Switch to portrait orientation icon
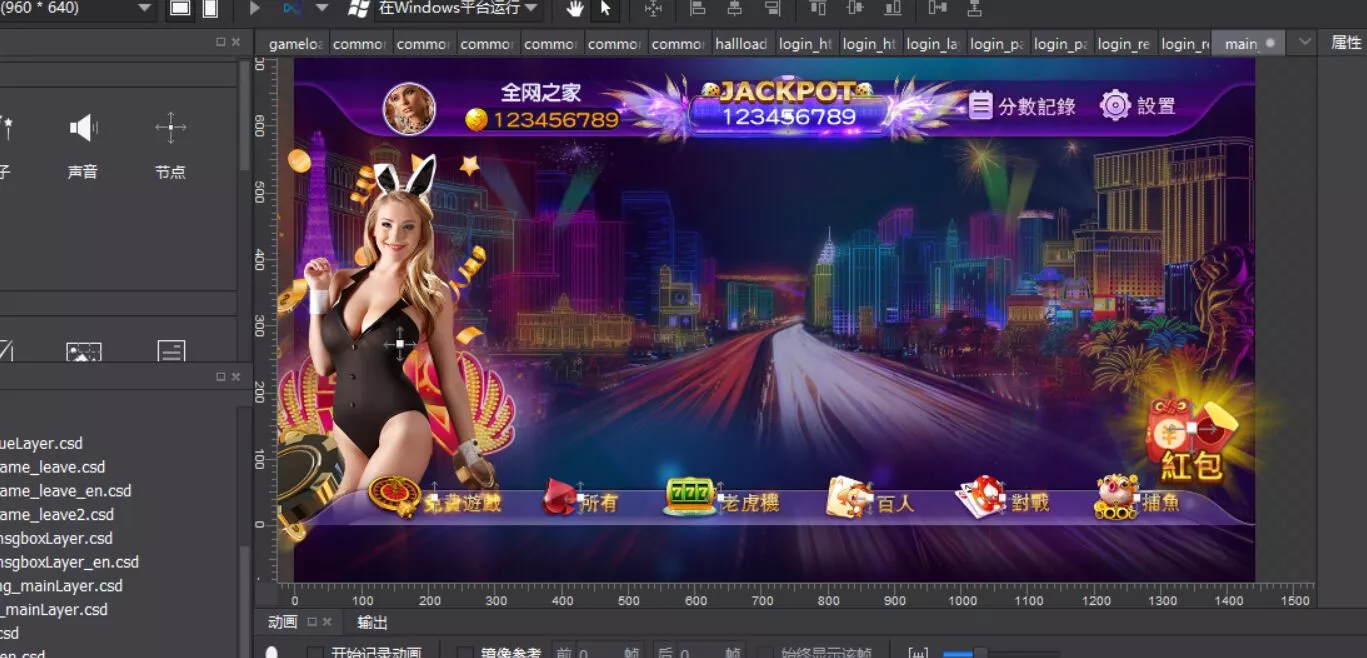Image resolution: width=1367 pixels, height=658 pixels. [x=210, y=9]
